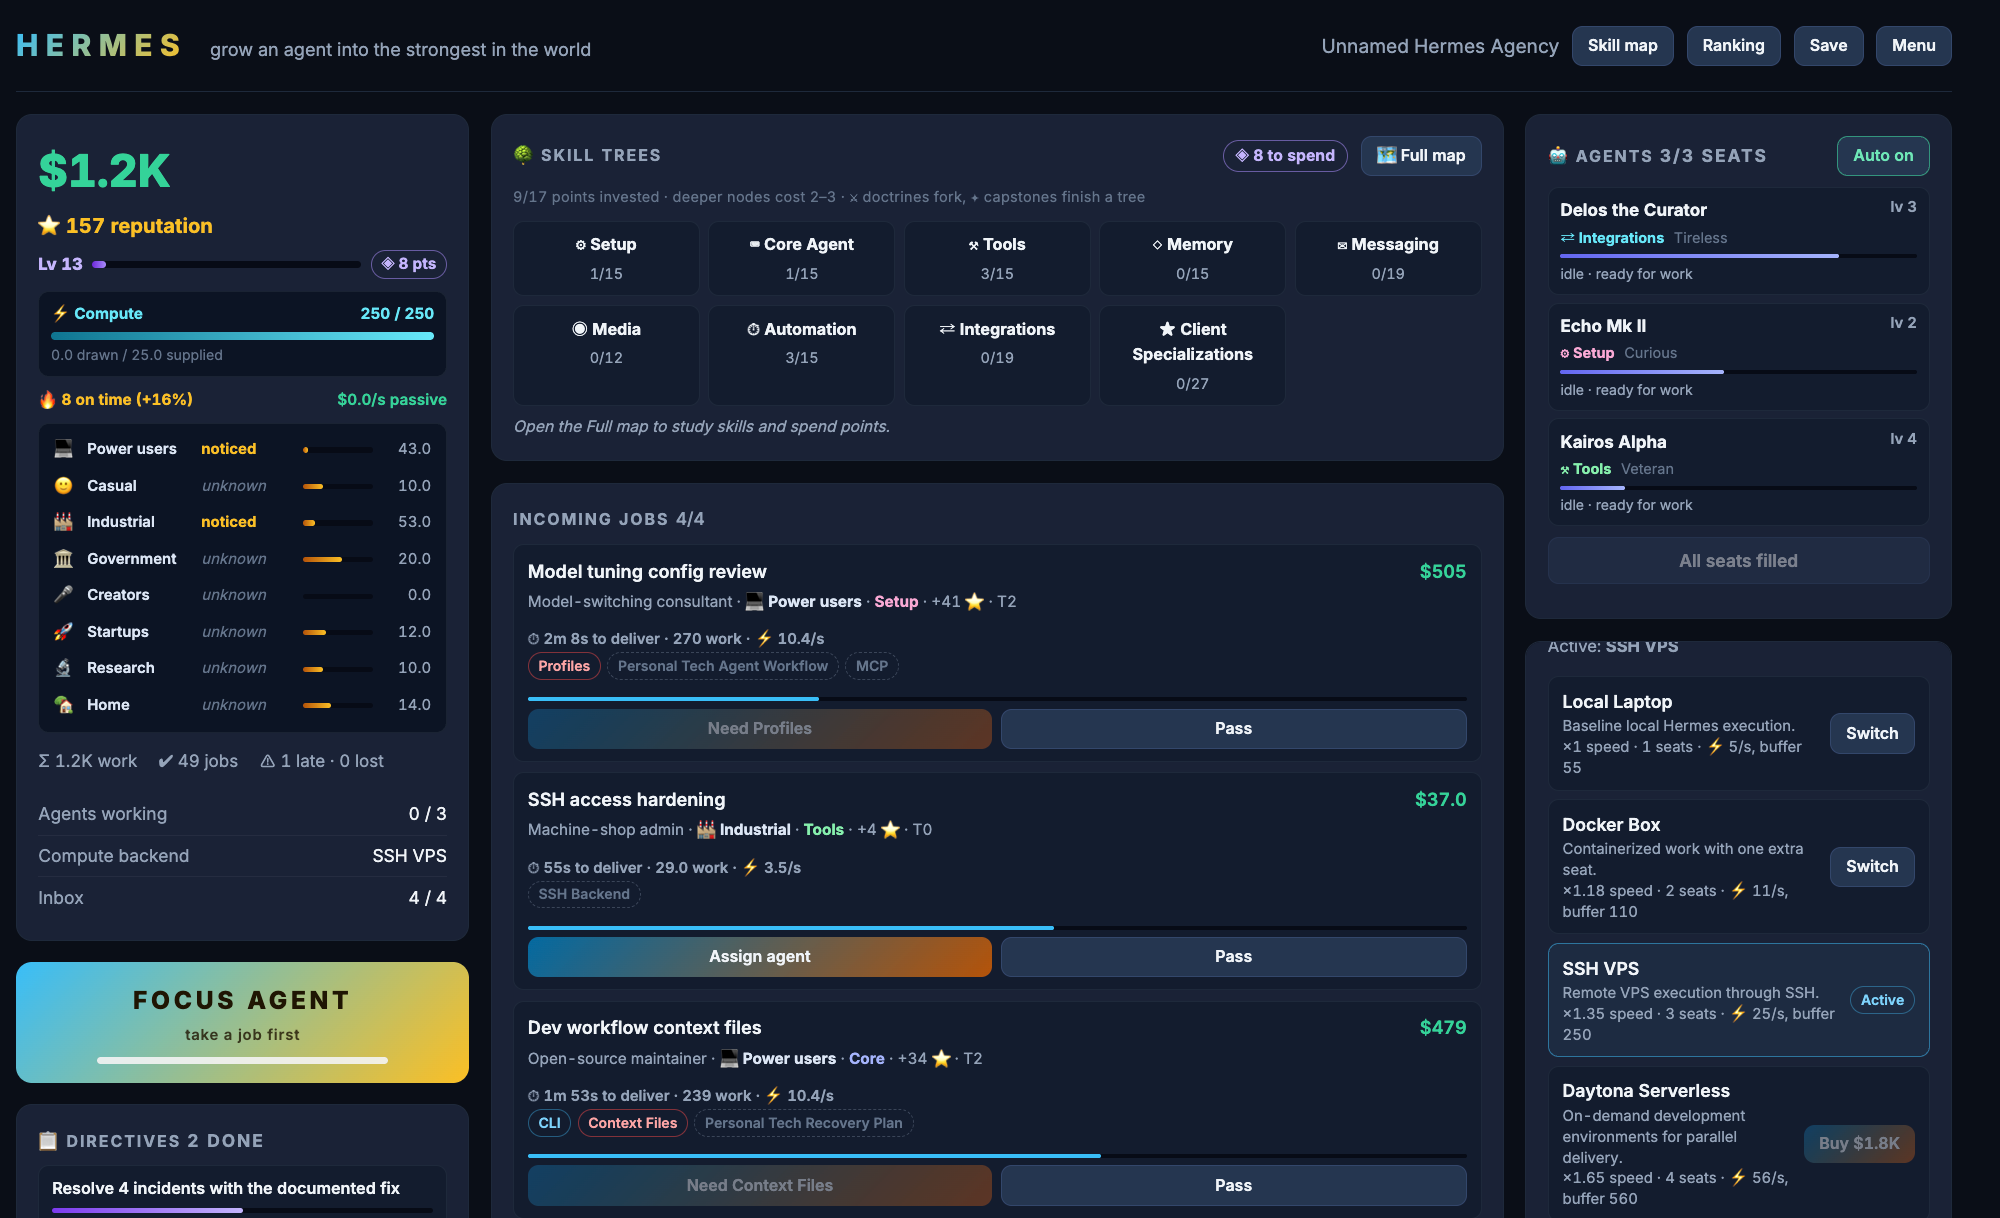Open the Ranking page
The image size is (2000, 1218).
pyautogui.click(x=1733, y=46)
